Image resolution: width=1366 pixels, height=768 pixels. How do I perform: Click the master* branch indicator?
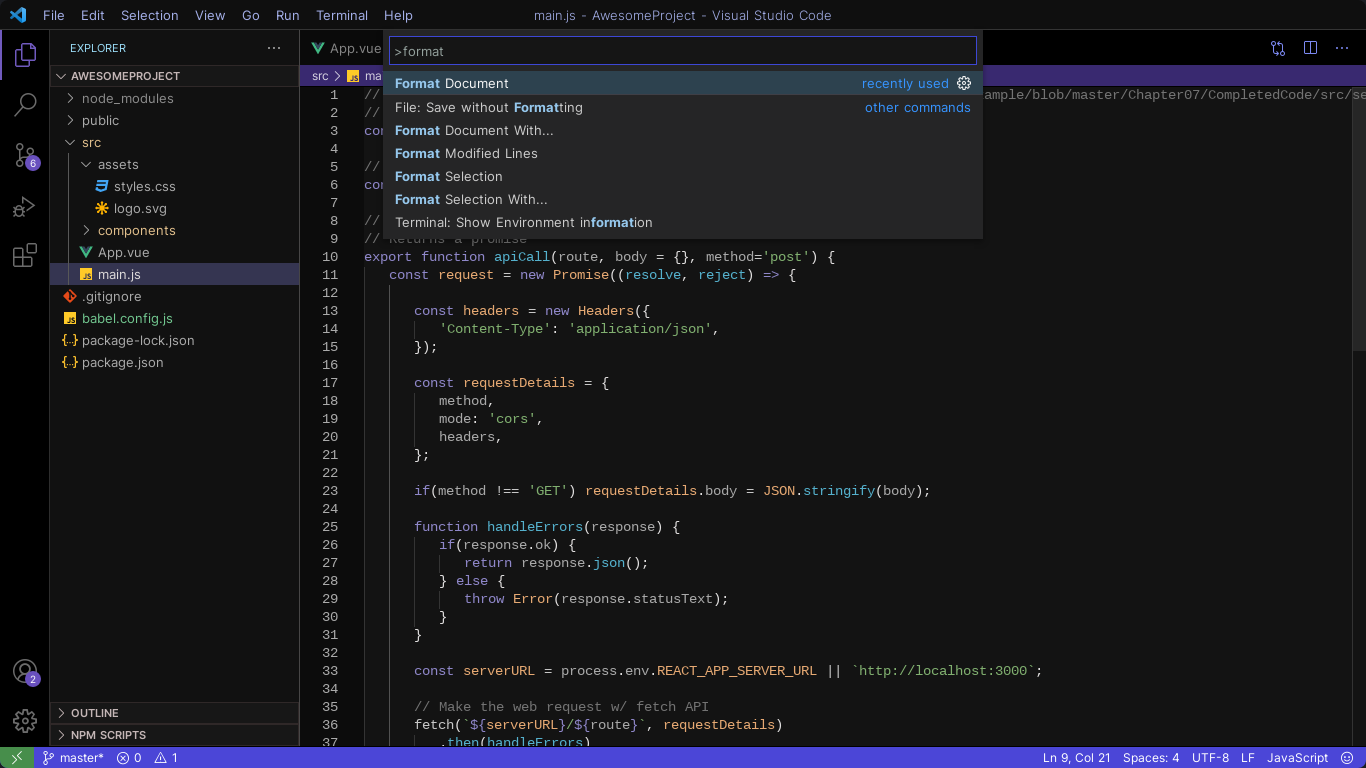(x=72, y=758)
